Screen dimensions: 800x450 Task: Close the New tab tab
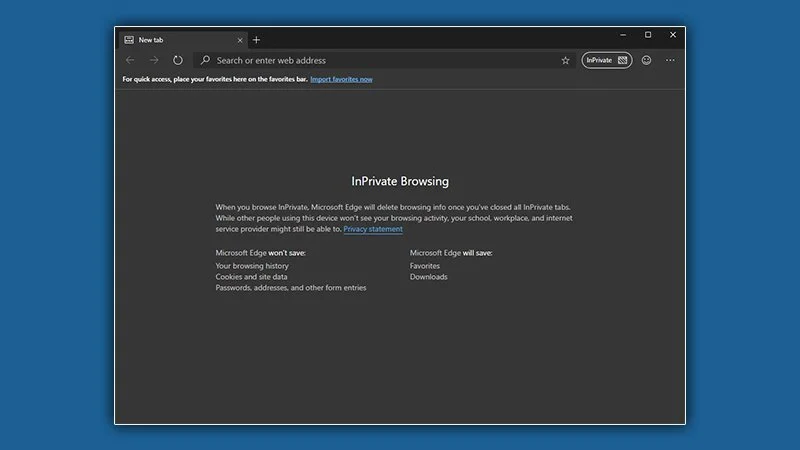point(240,40)
